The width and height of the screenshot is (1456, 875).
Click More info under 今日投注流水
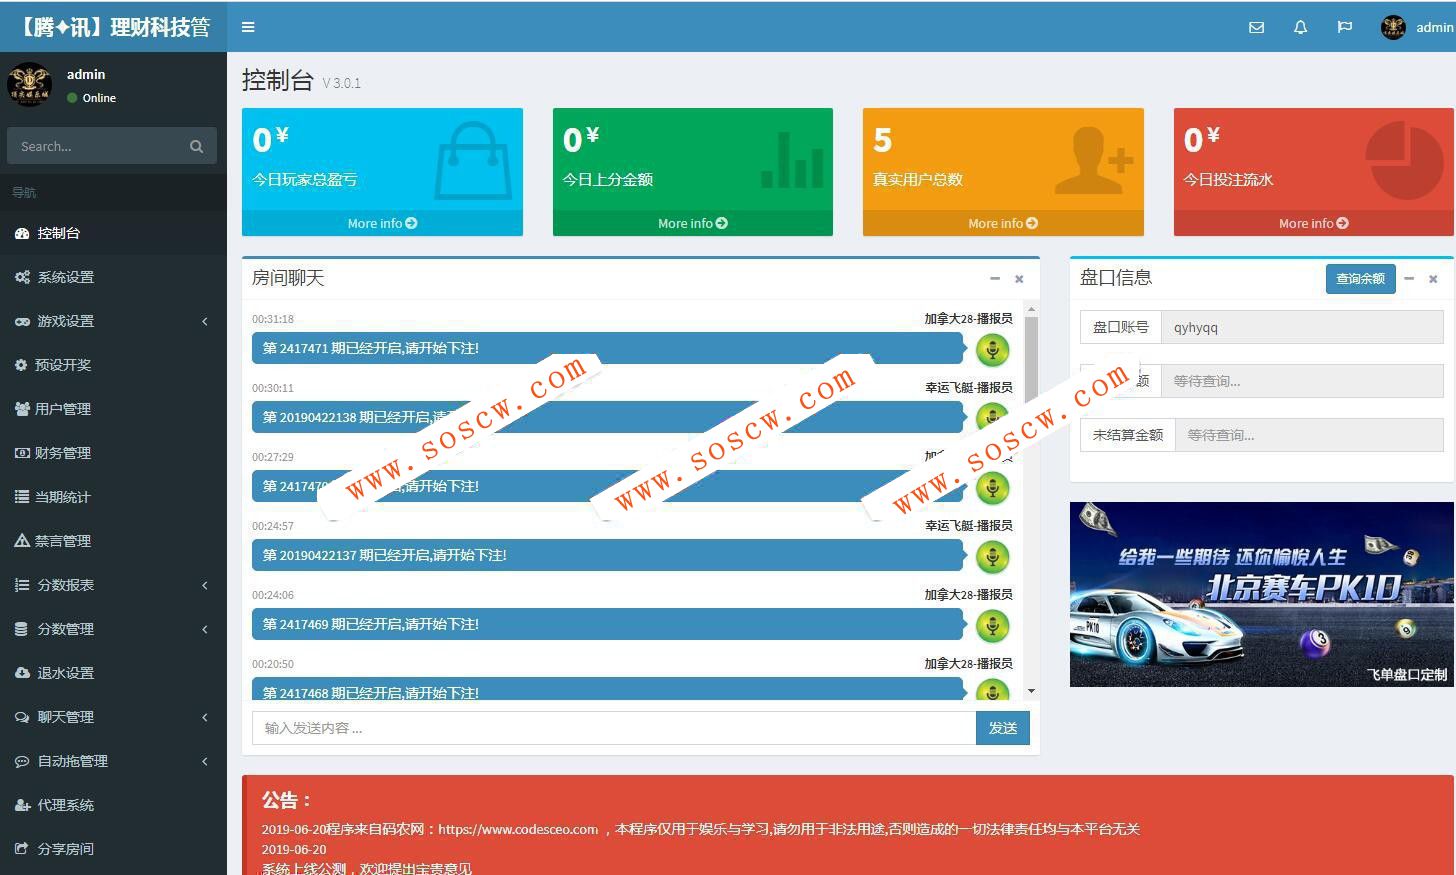1313,223
